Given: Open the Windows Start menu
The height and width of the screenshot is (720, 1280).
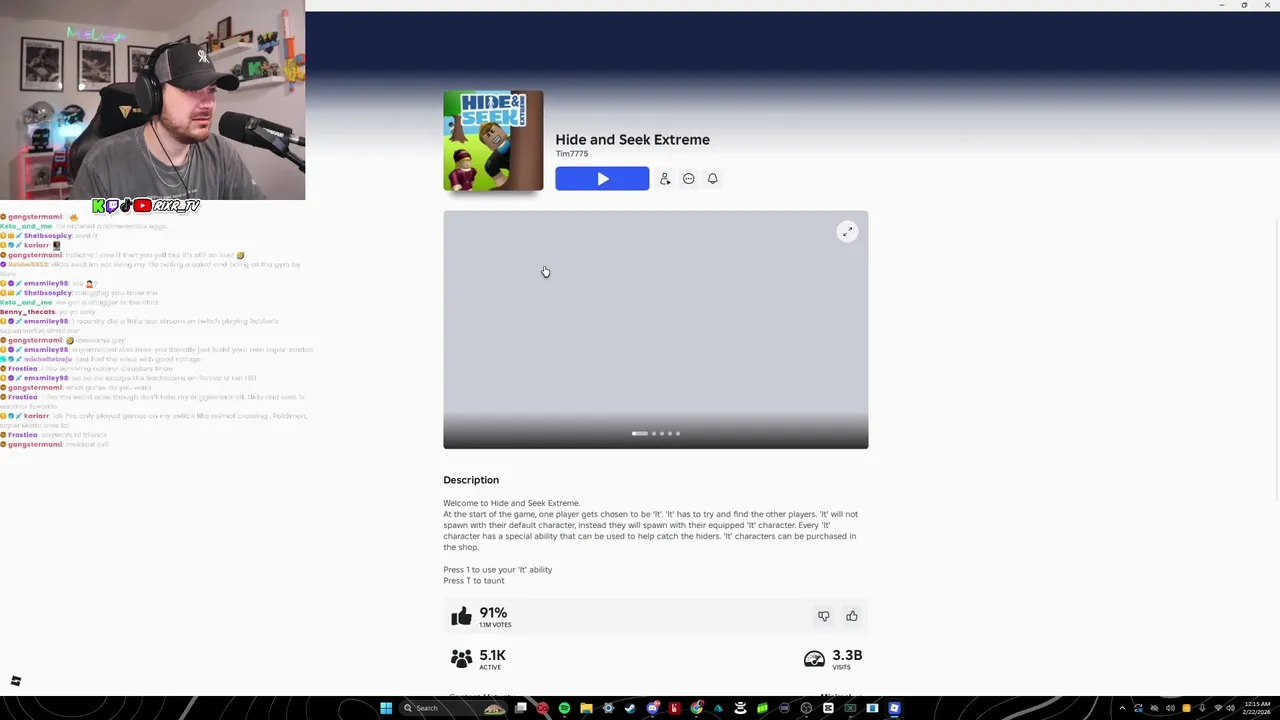Looking at the screenshot, I should coord(386,708).
